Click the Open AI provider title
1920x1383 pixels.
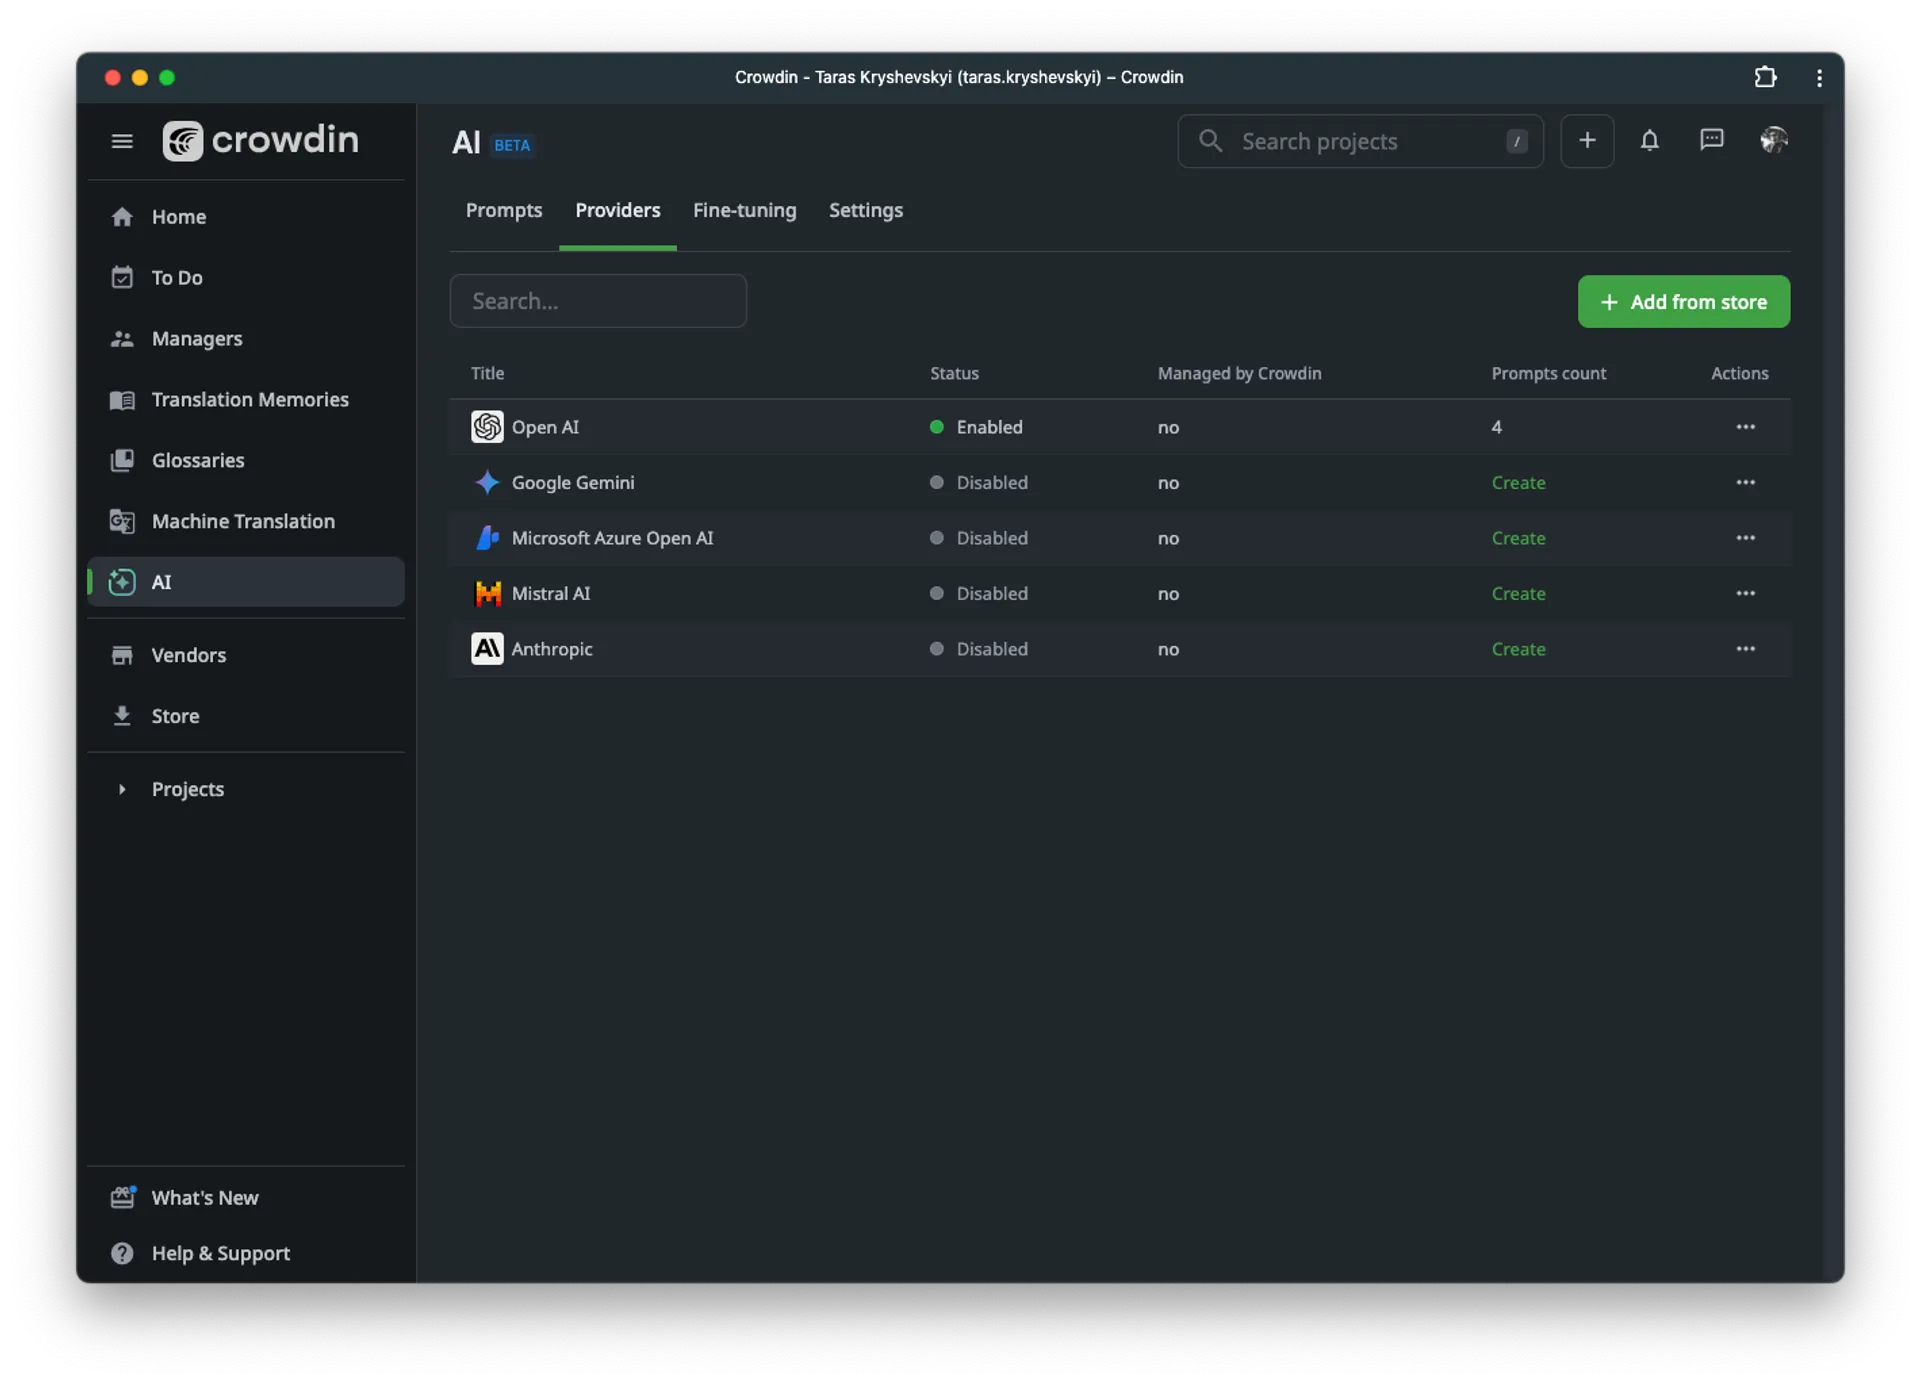(545, 427)
